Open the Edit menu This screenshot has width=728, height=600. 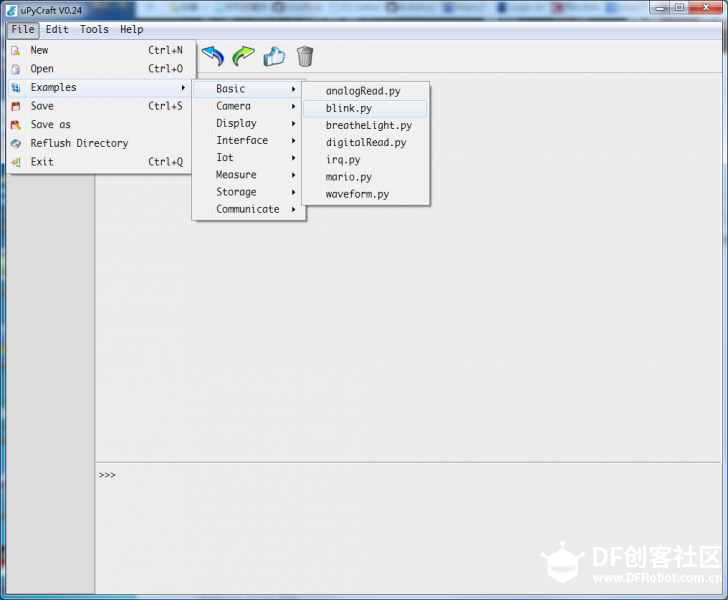point(57,29)
